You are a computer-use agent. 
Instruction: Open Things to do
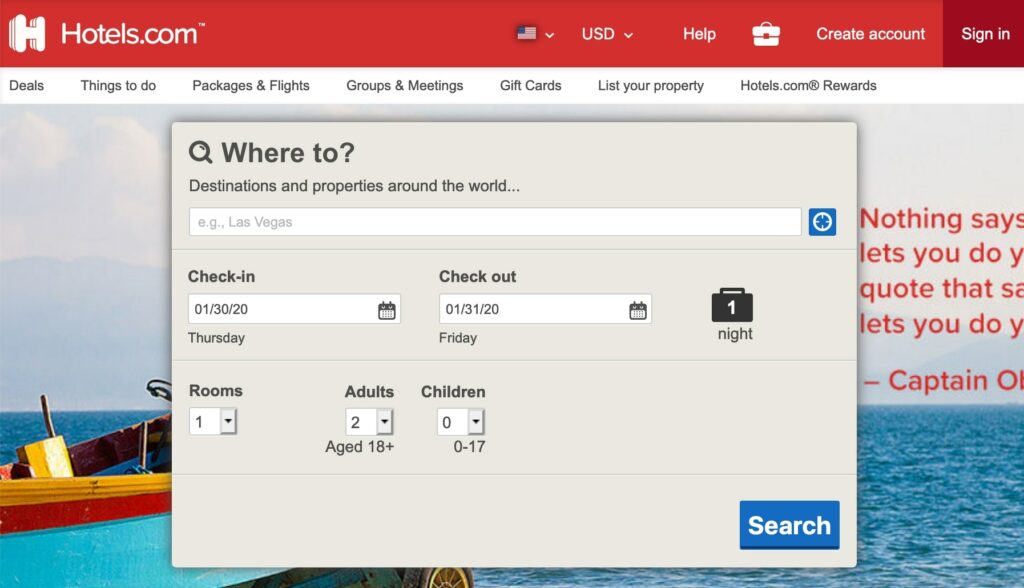(118, 86)
